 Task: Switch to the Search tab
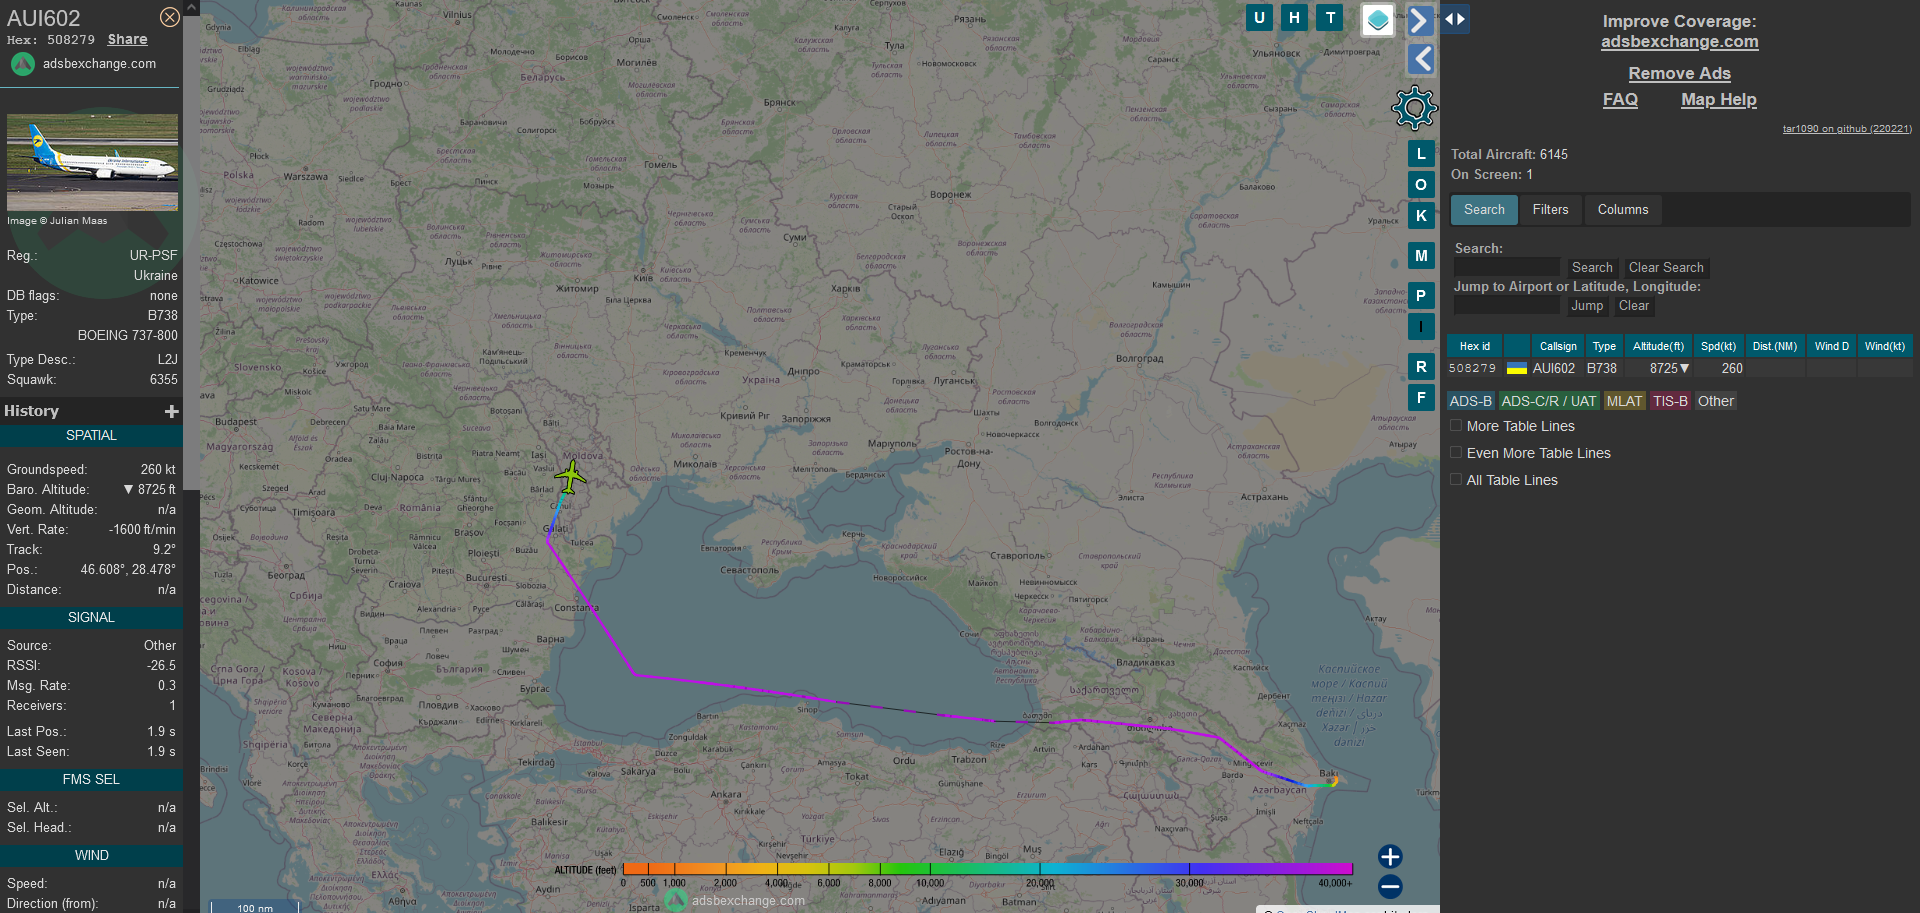click(1484, 210)
